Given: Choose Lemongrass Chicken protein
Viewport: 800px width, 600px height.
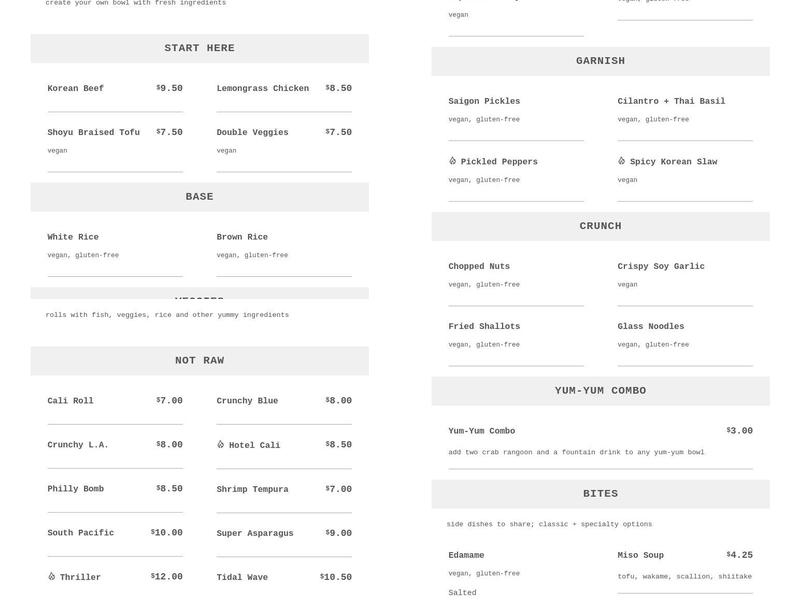Looking at the screenshot, I should coord(262,89).
